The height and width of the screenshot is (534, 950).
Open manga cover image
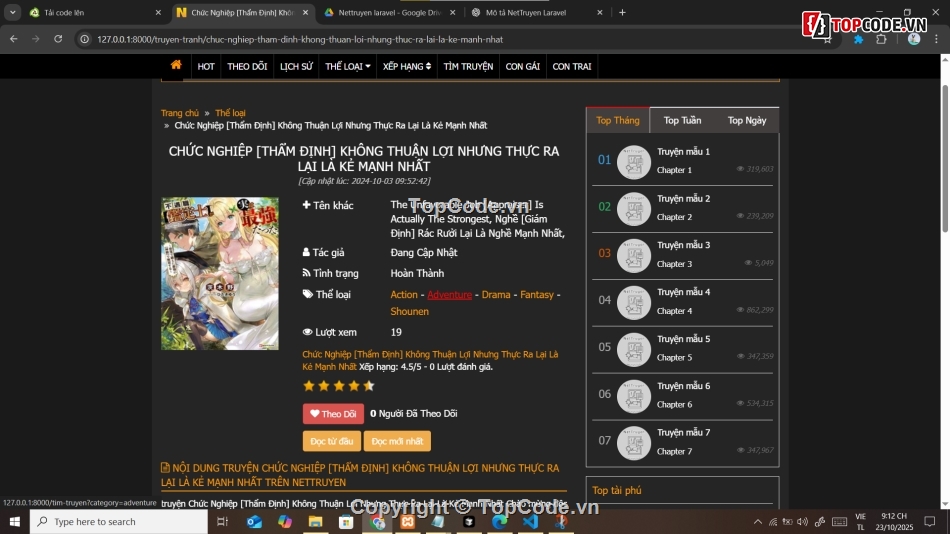point(220,273)
